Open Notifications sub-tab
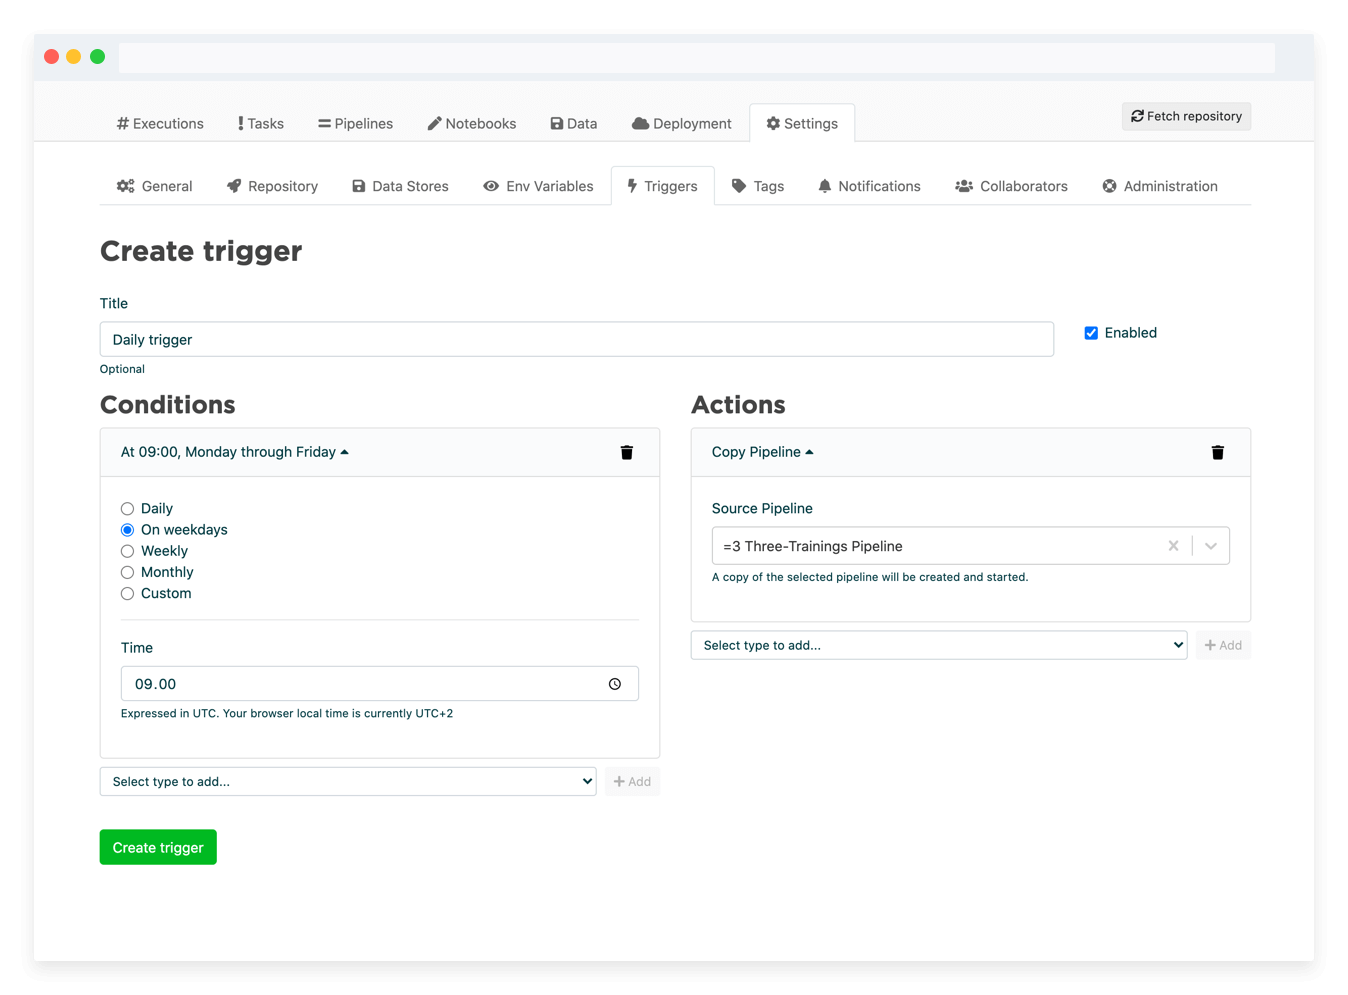Screen dimensions: 1348x995 [869, 186]
